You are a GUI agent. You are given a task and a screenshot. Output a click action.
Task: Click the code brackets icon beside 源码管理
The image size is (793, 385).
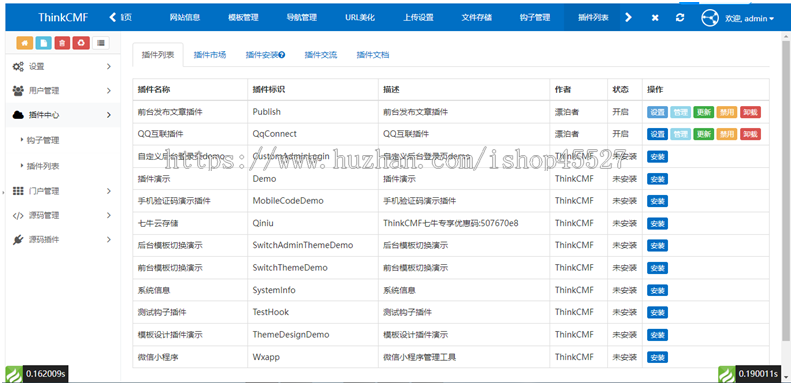pyautogui.click(x=18, y=216)
